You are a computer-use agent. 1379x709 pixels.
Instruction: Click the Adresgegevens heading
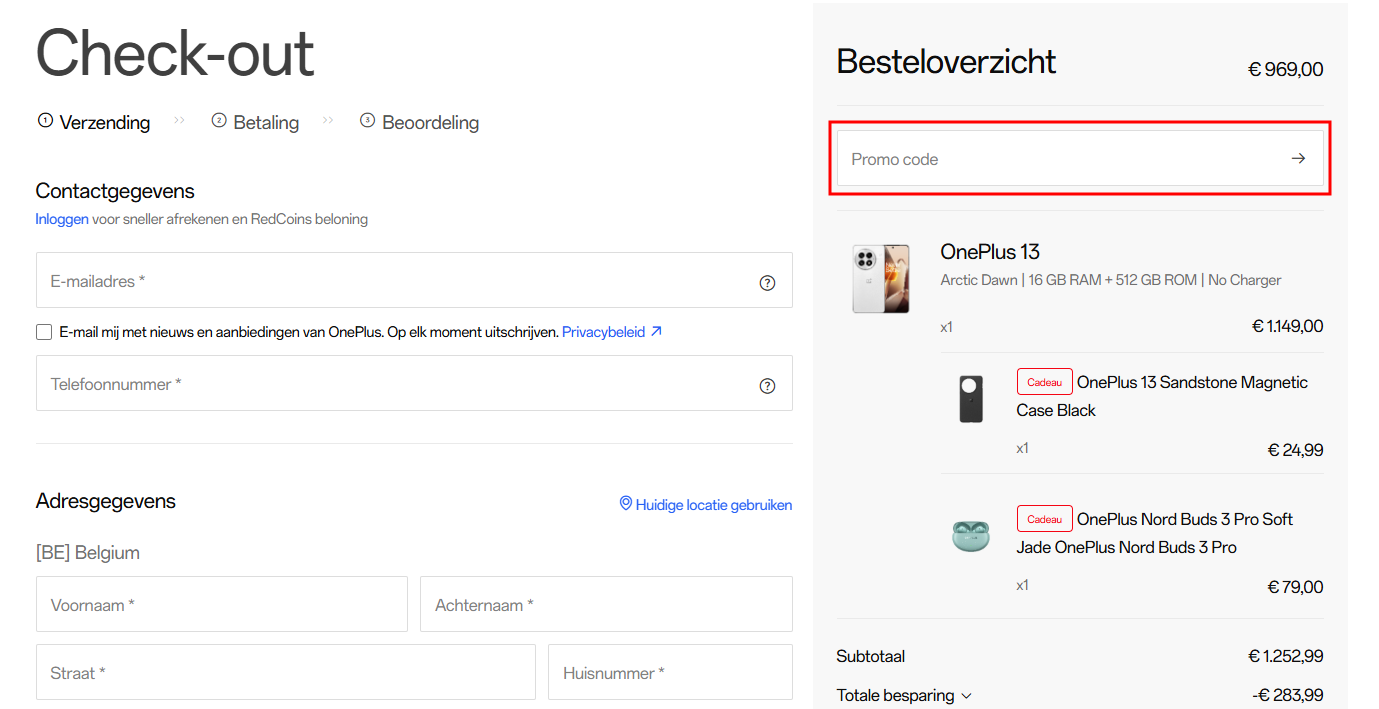coord(106,501)
